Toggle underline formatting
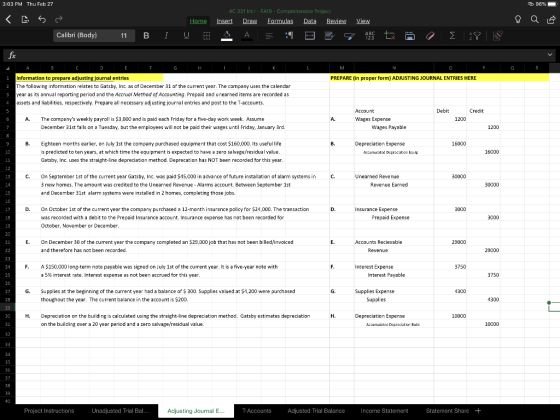 pos(186,35)
